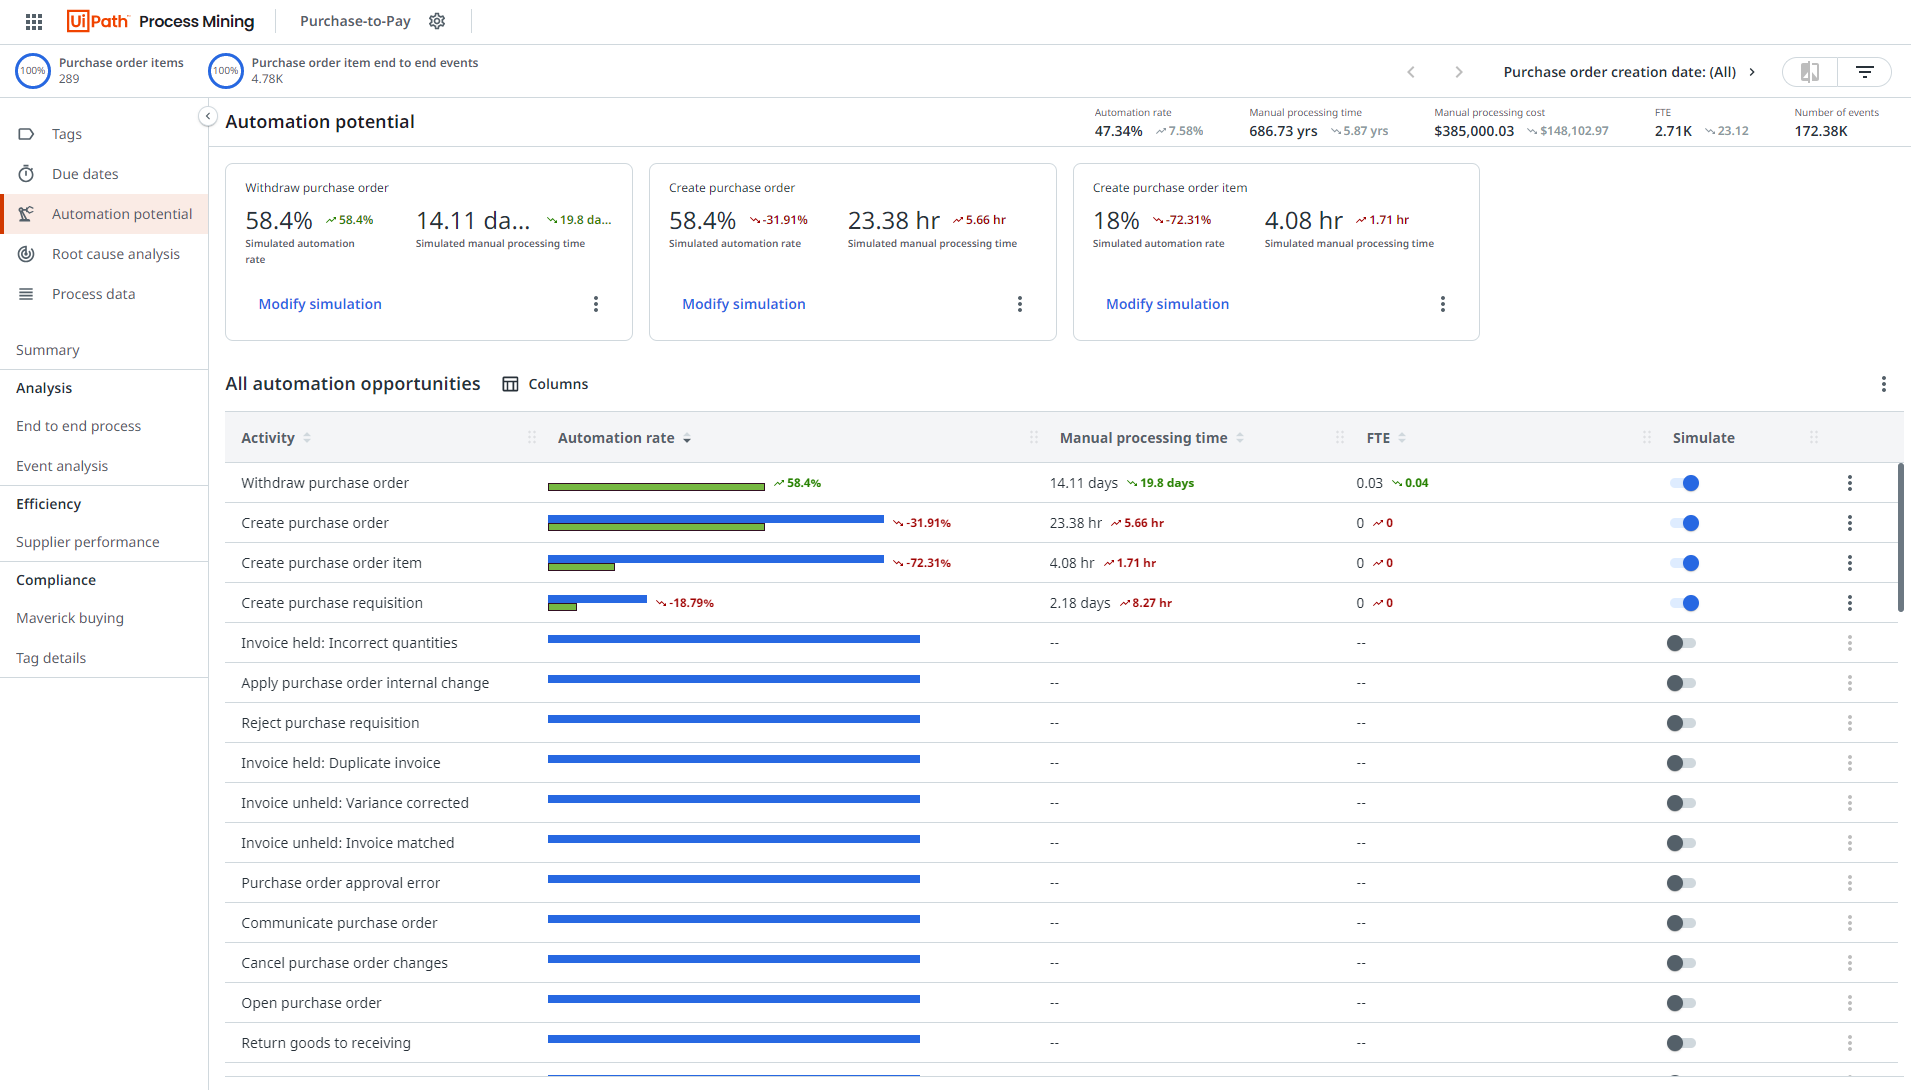This screenshot has height=1090, width=1911.
Task: Open the app launcher grid icon
Action: point(34,21)
